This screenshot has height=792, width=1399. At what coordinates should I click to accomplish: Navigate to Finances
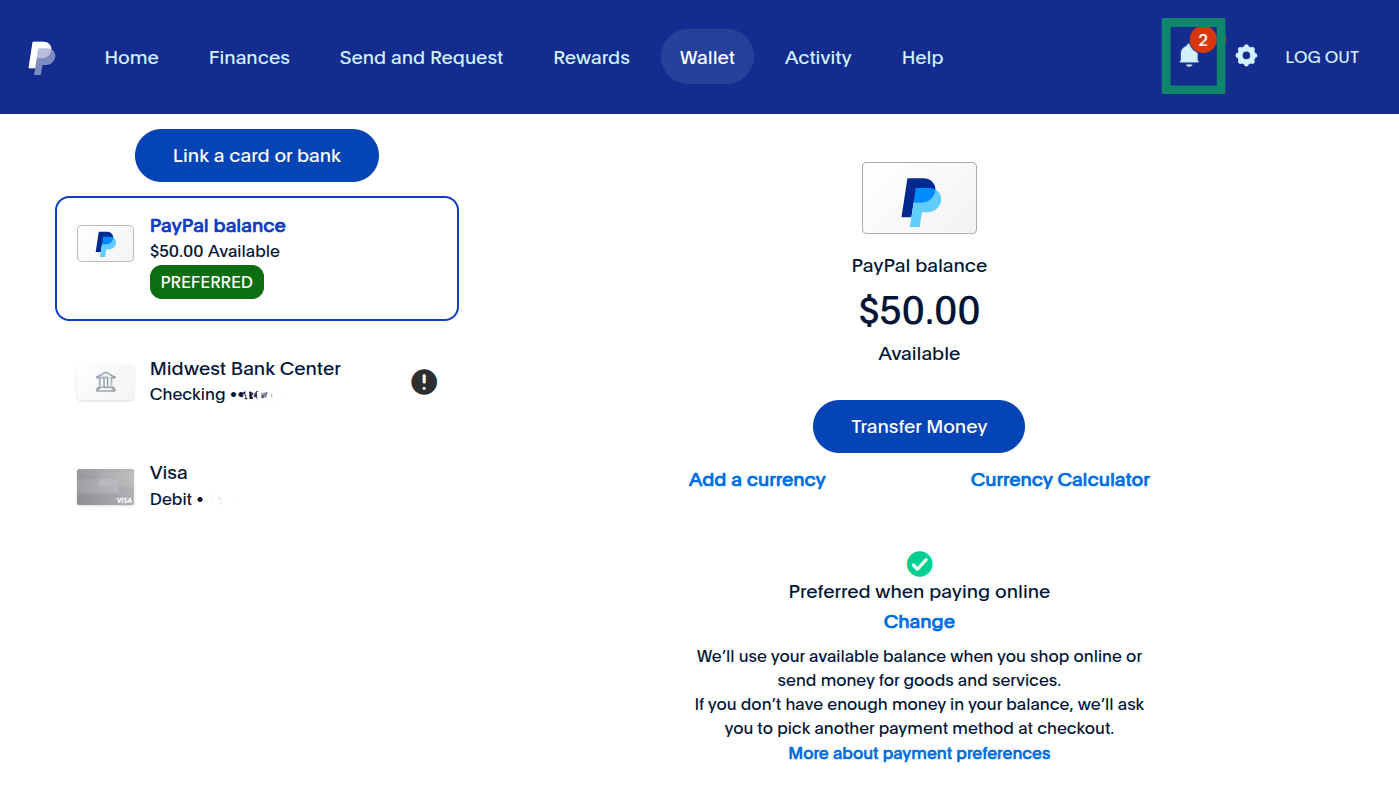[249, 57]
